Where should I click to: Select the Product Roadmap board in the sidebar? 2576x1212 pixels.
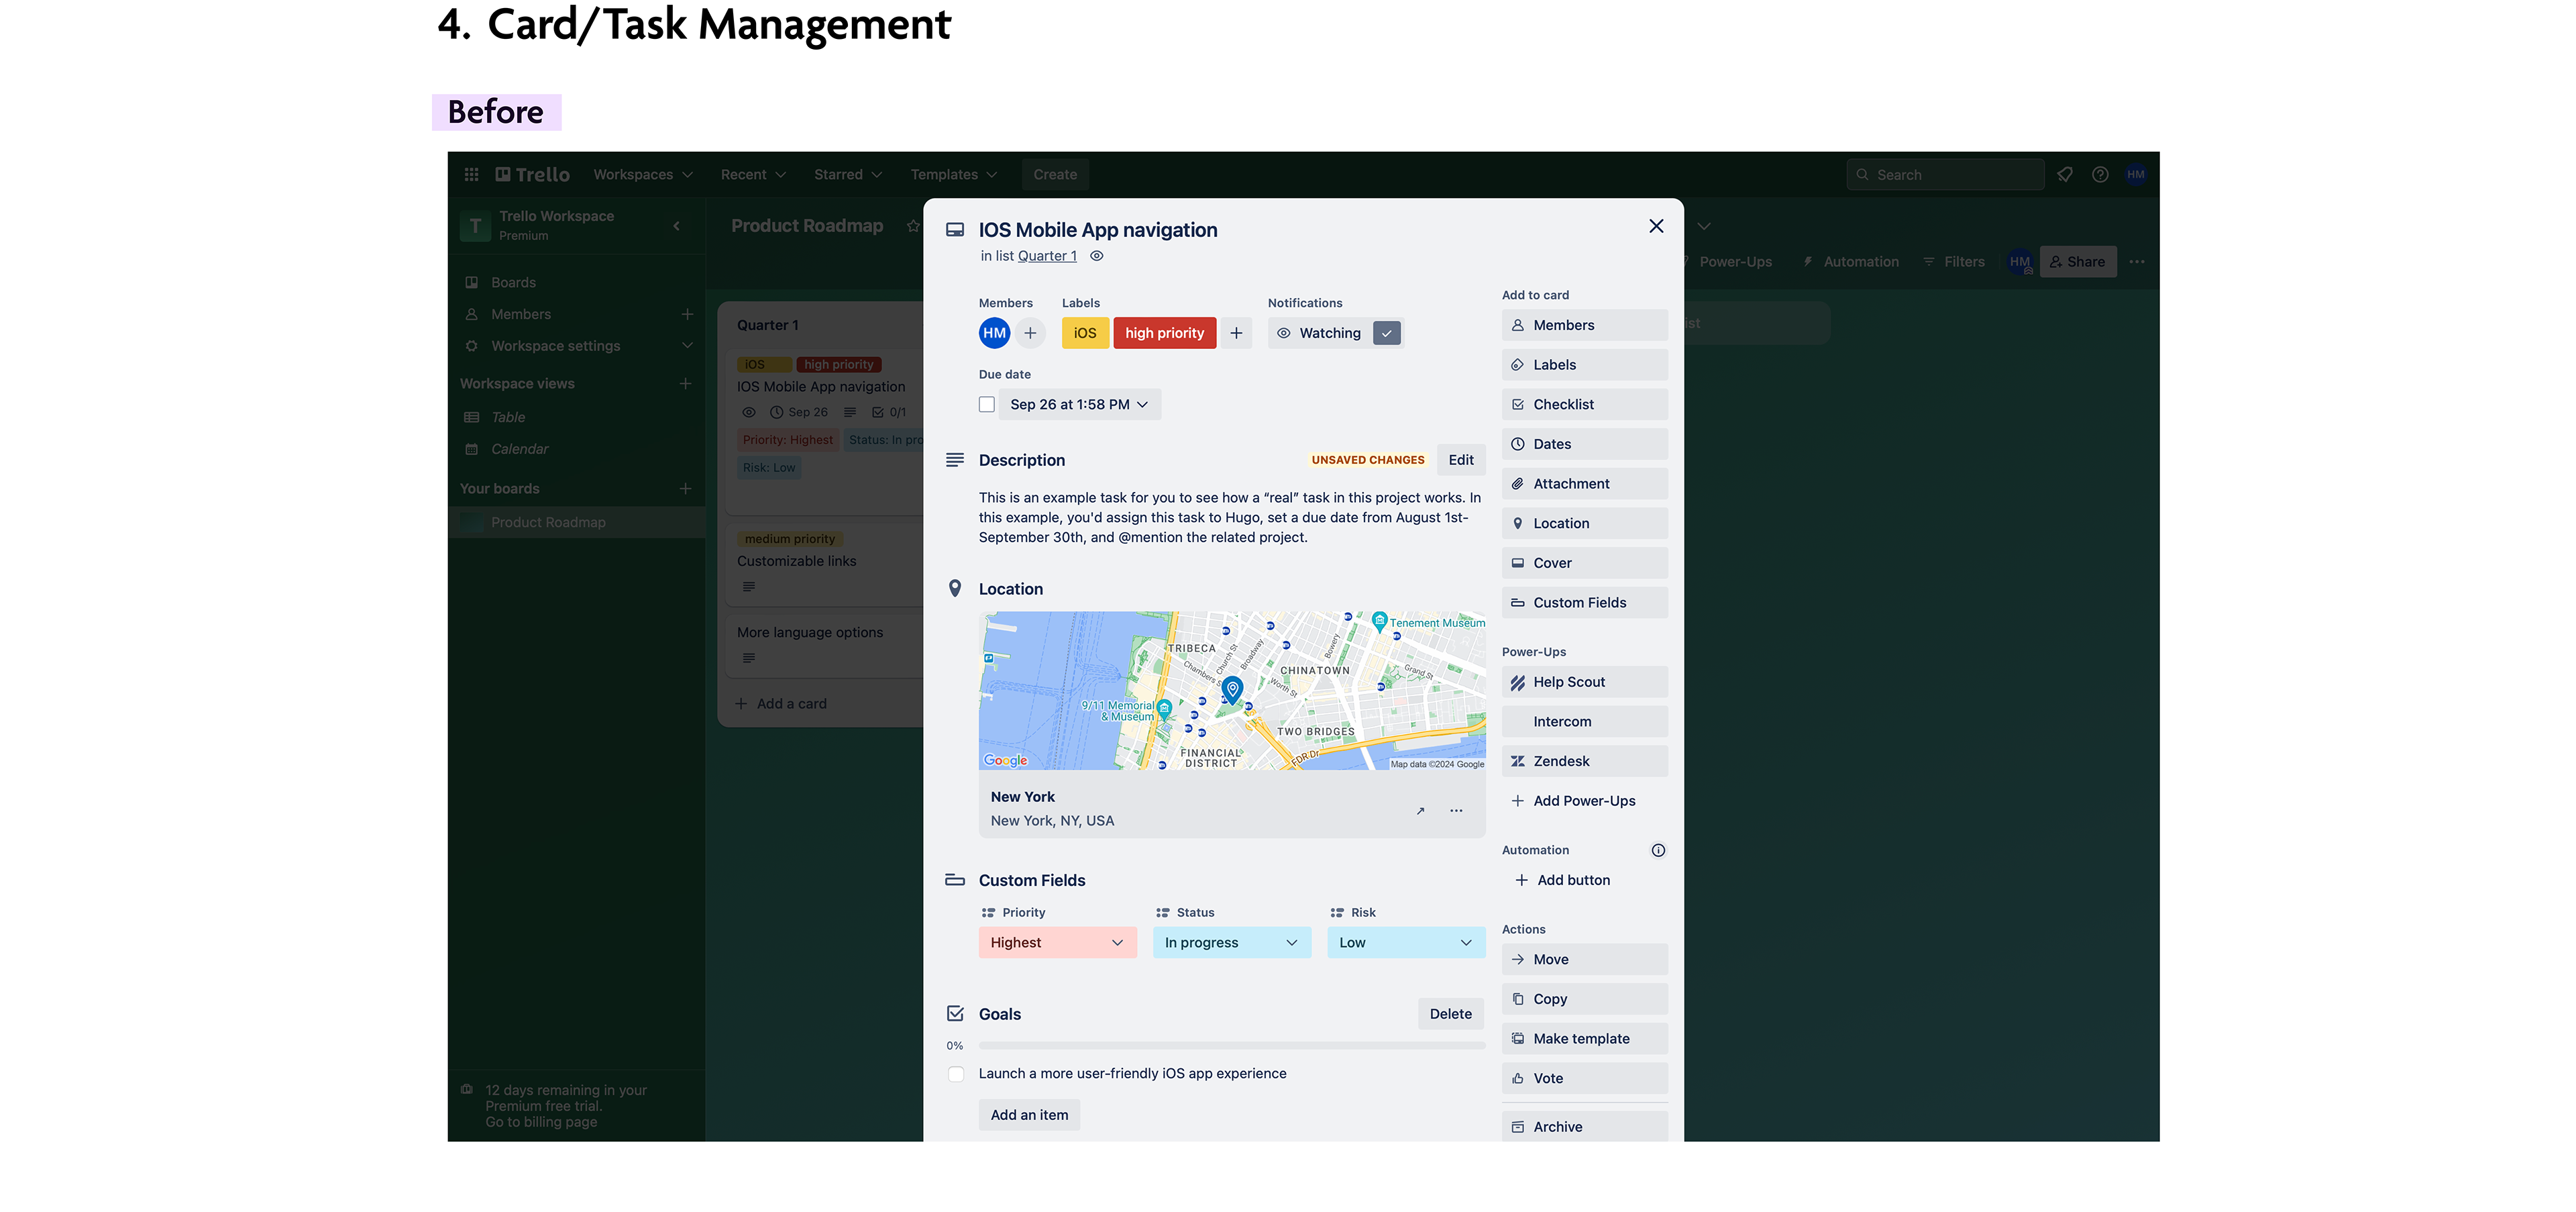tap(577, 522)
